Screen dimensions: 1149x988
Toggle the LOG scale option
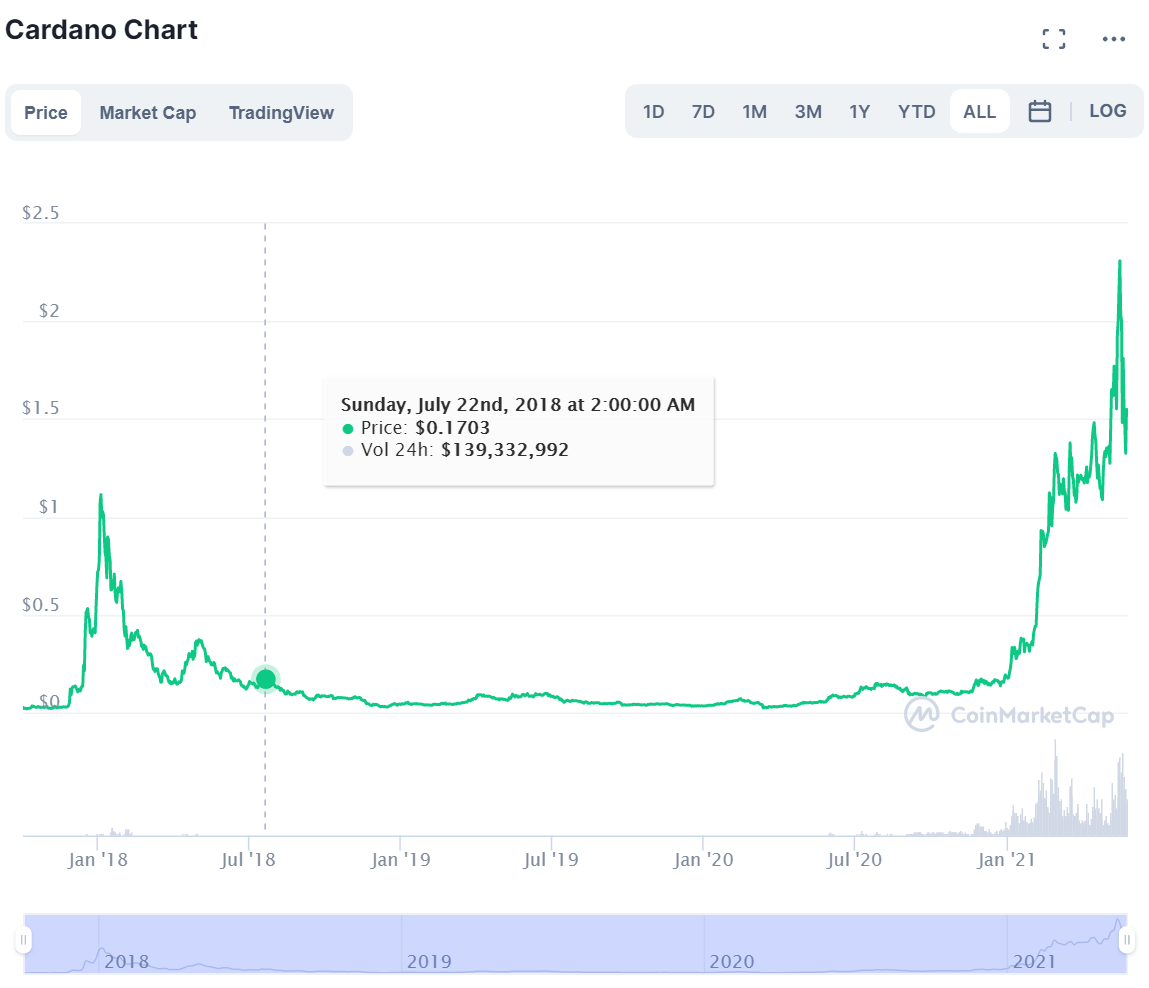(x=1107, y=111)
